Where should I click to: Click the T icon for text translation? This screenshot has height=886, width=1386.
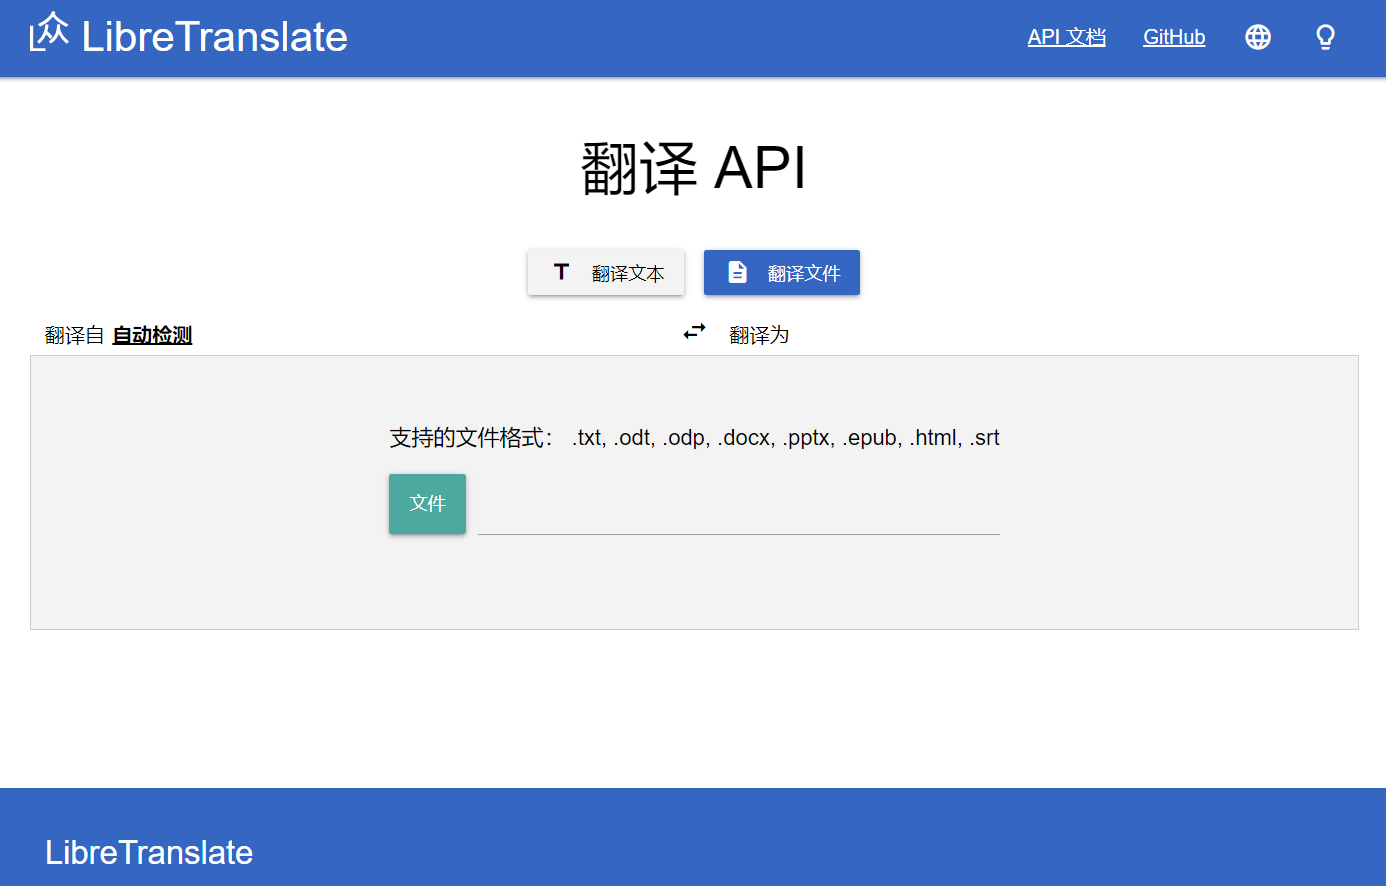click(561, 272)
